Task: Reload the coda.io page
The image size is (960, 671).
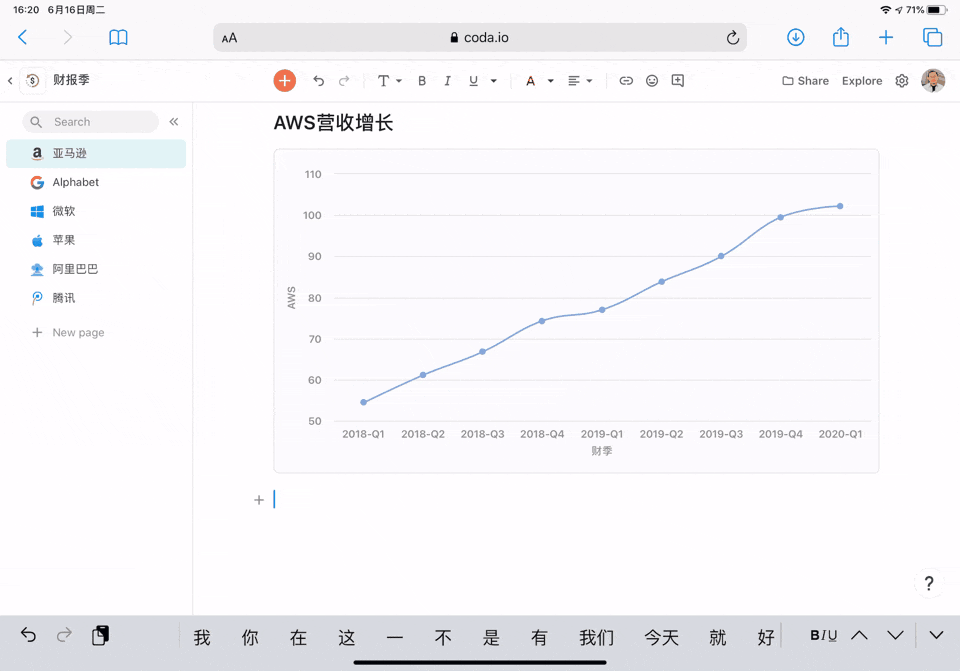Action: click(x=732, y=38)
